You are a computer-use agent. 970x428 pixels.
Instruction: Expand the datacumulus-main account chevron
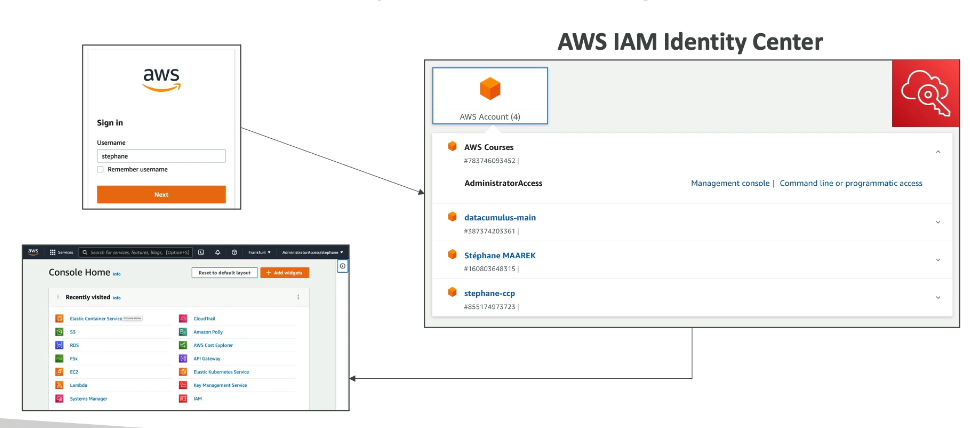938,222
